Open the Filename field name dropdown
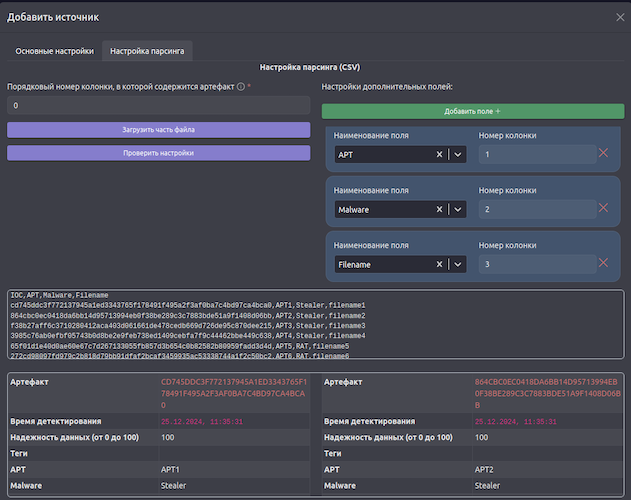 pos(458,264)
